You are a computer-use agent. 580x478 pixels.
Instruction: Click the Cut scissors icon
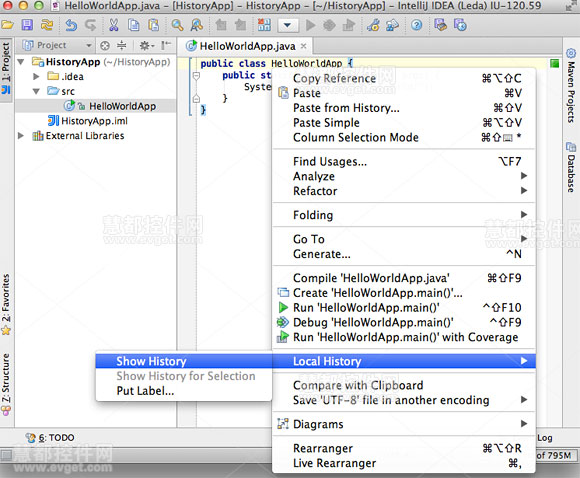[114, 25]
